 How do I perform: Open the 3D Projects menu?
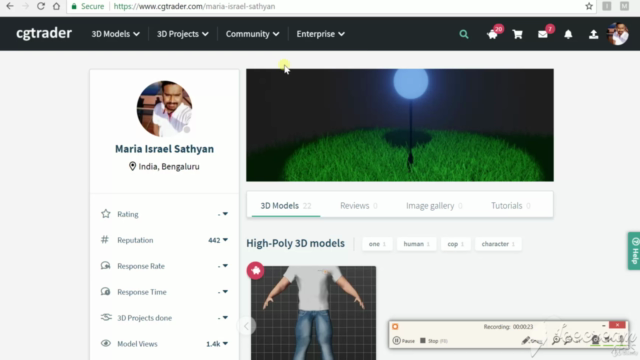point(182,34)
